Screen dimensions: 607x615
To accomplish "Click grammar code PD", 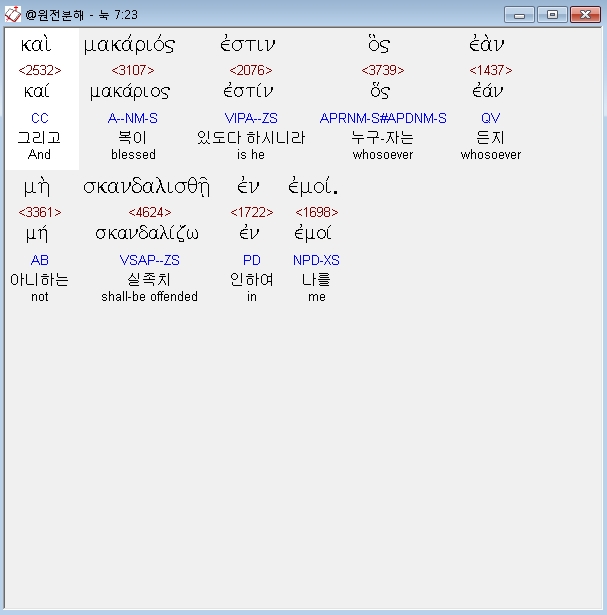I will pyautogui.click(x=252, y=260).
